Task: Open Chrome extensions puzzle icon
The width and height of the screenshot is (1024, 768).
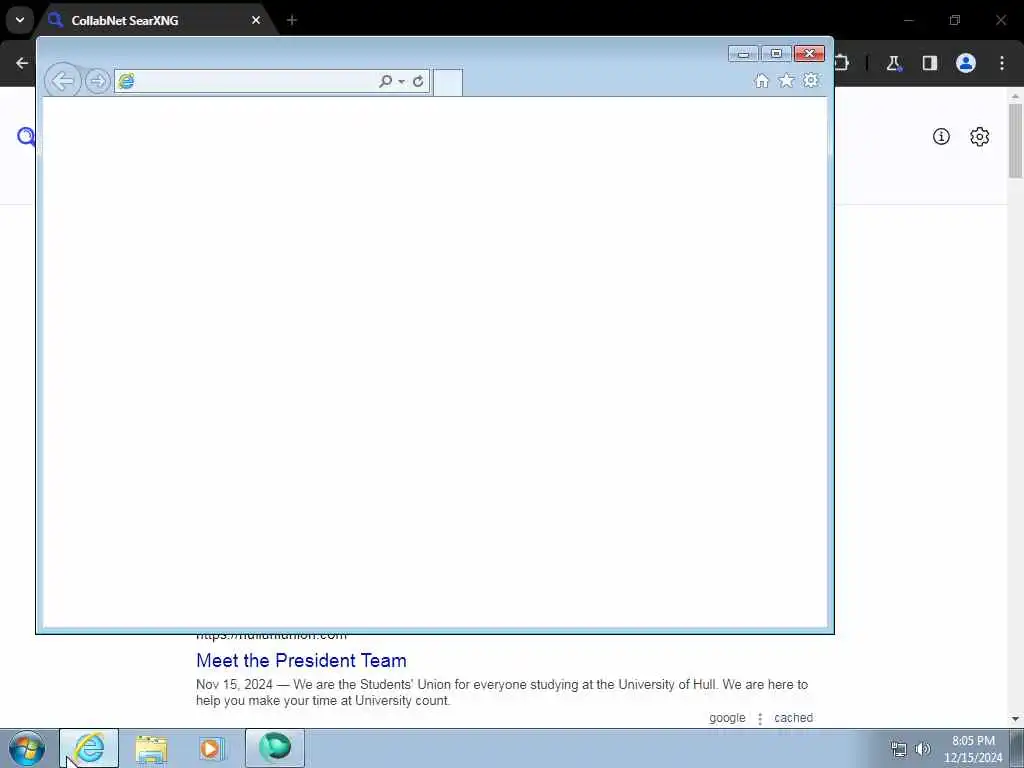Action: [x=842, y=63]
